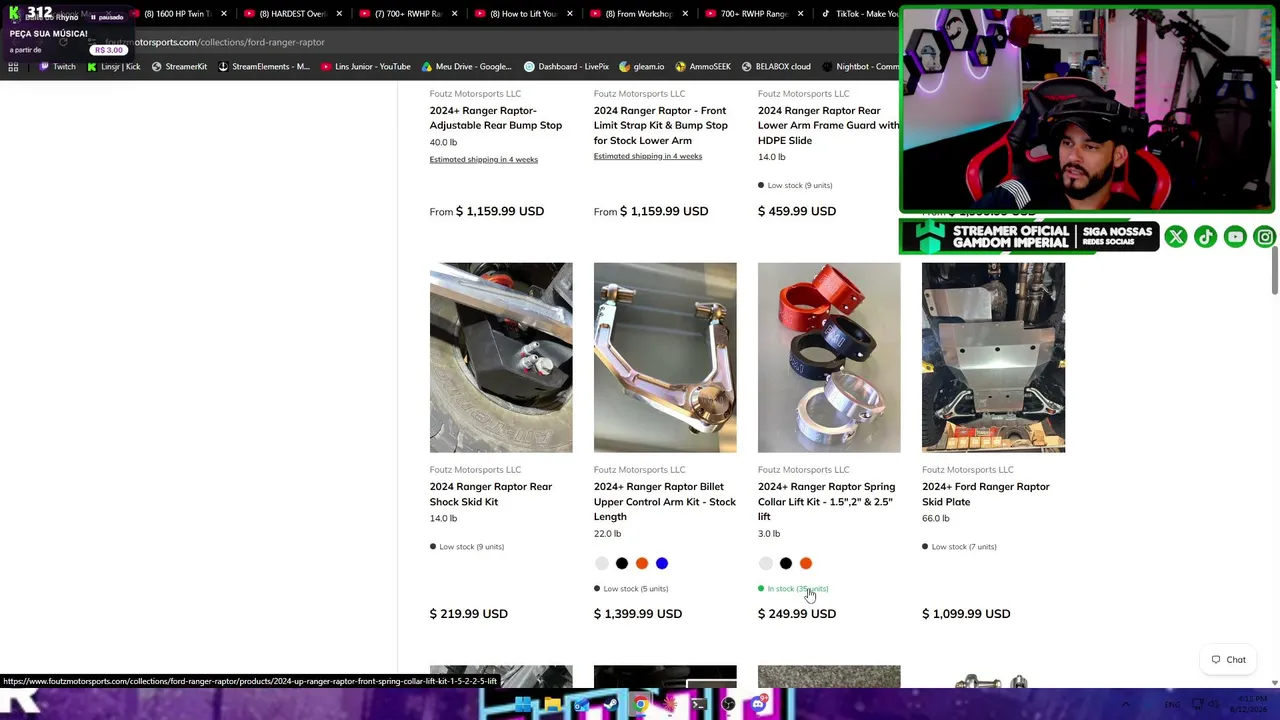Screen dimensions: 1280x720
Task: Select white swatch for Billet Upper Control Arm Kit
Action: point(601,564)
